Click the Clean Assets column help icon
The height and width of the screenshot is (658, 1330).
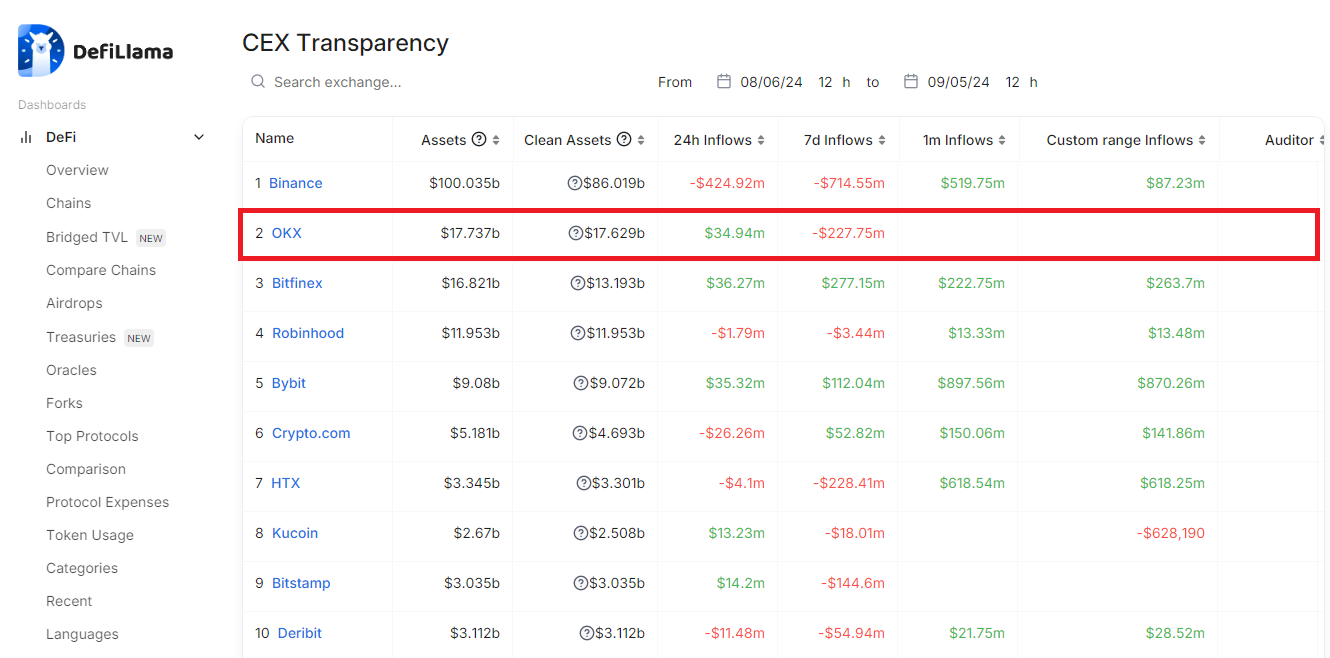point(625,139)
